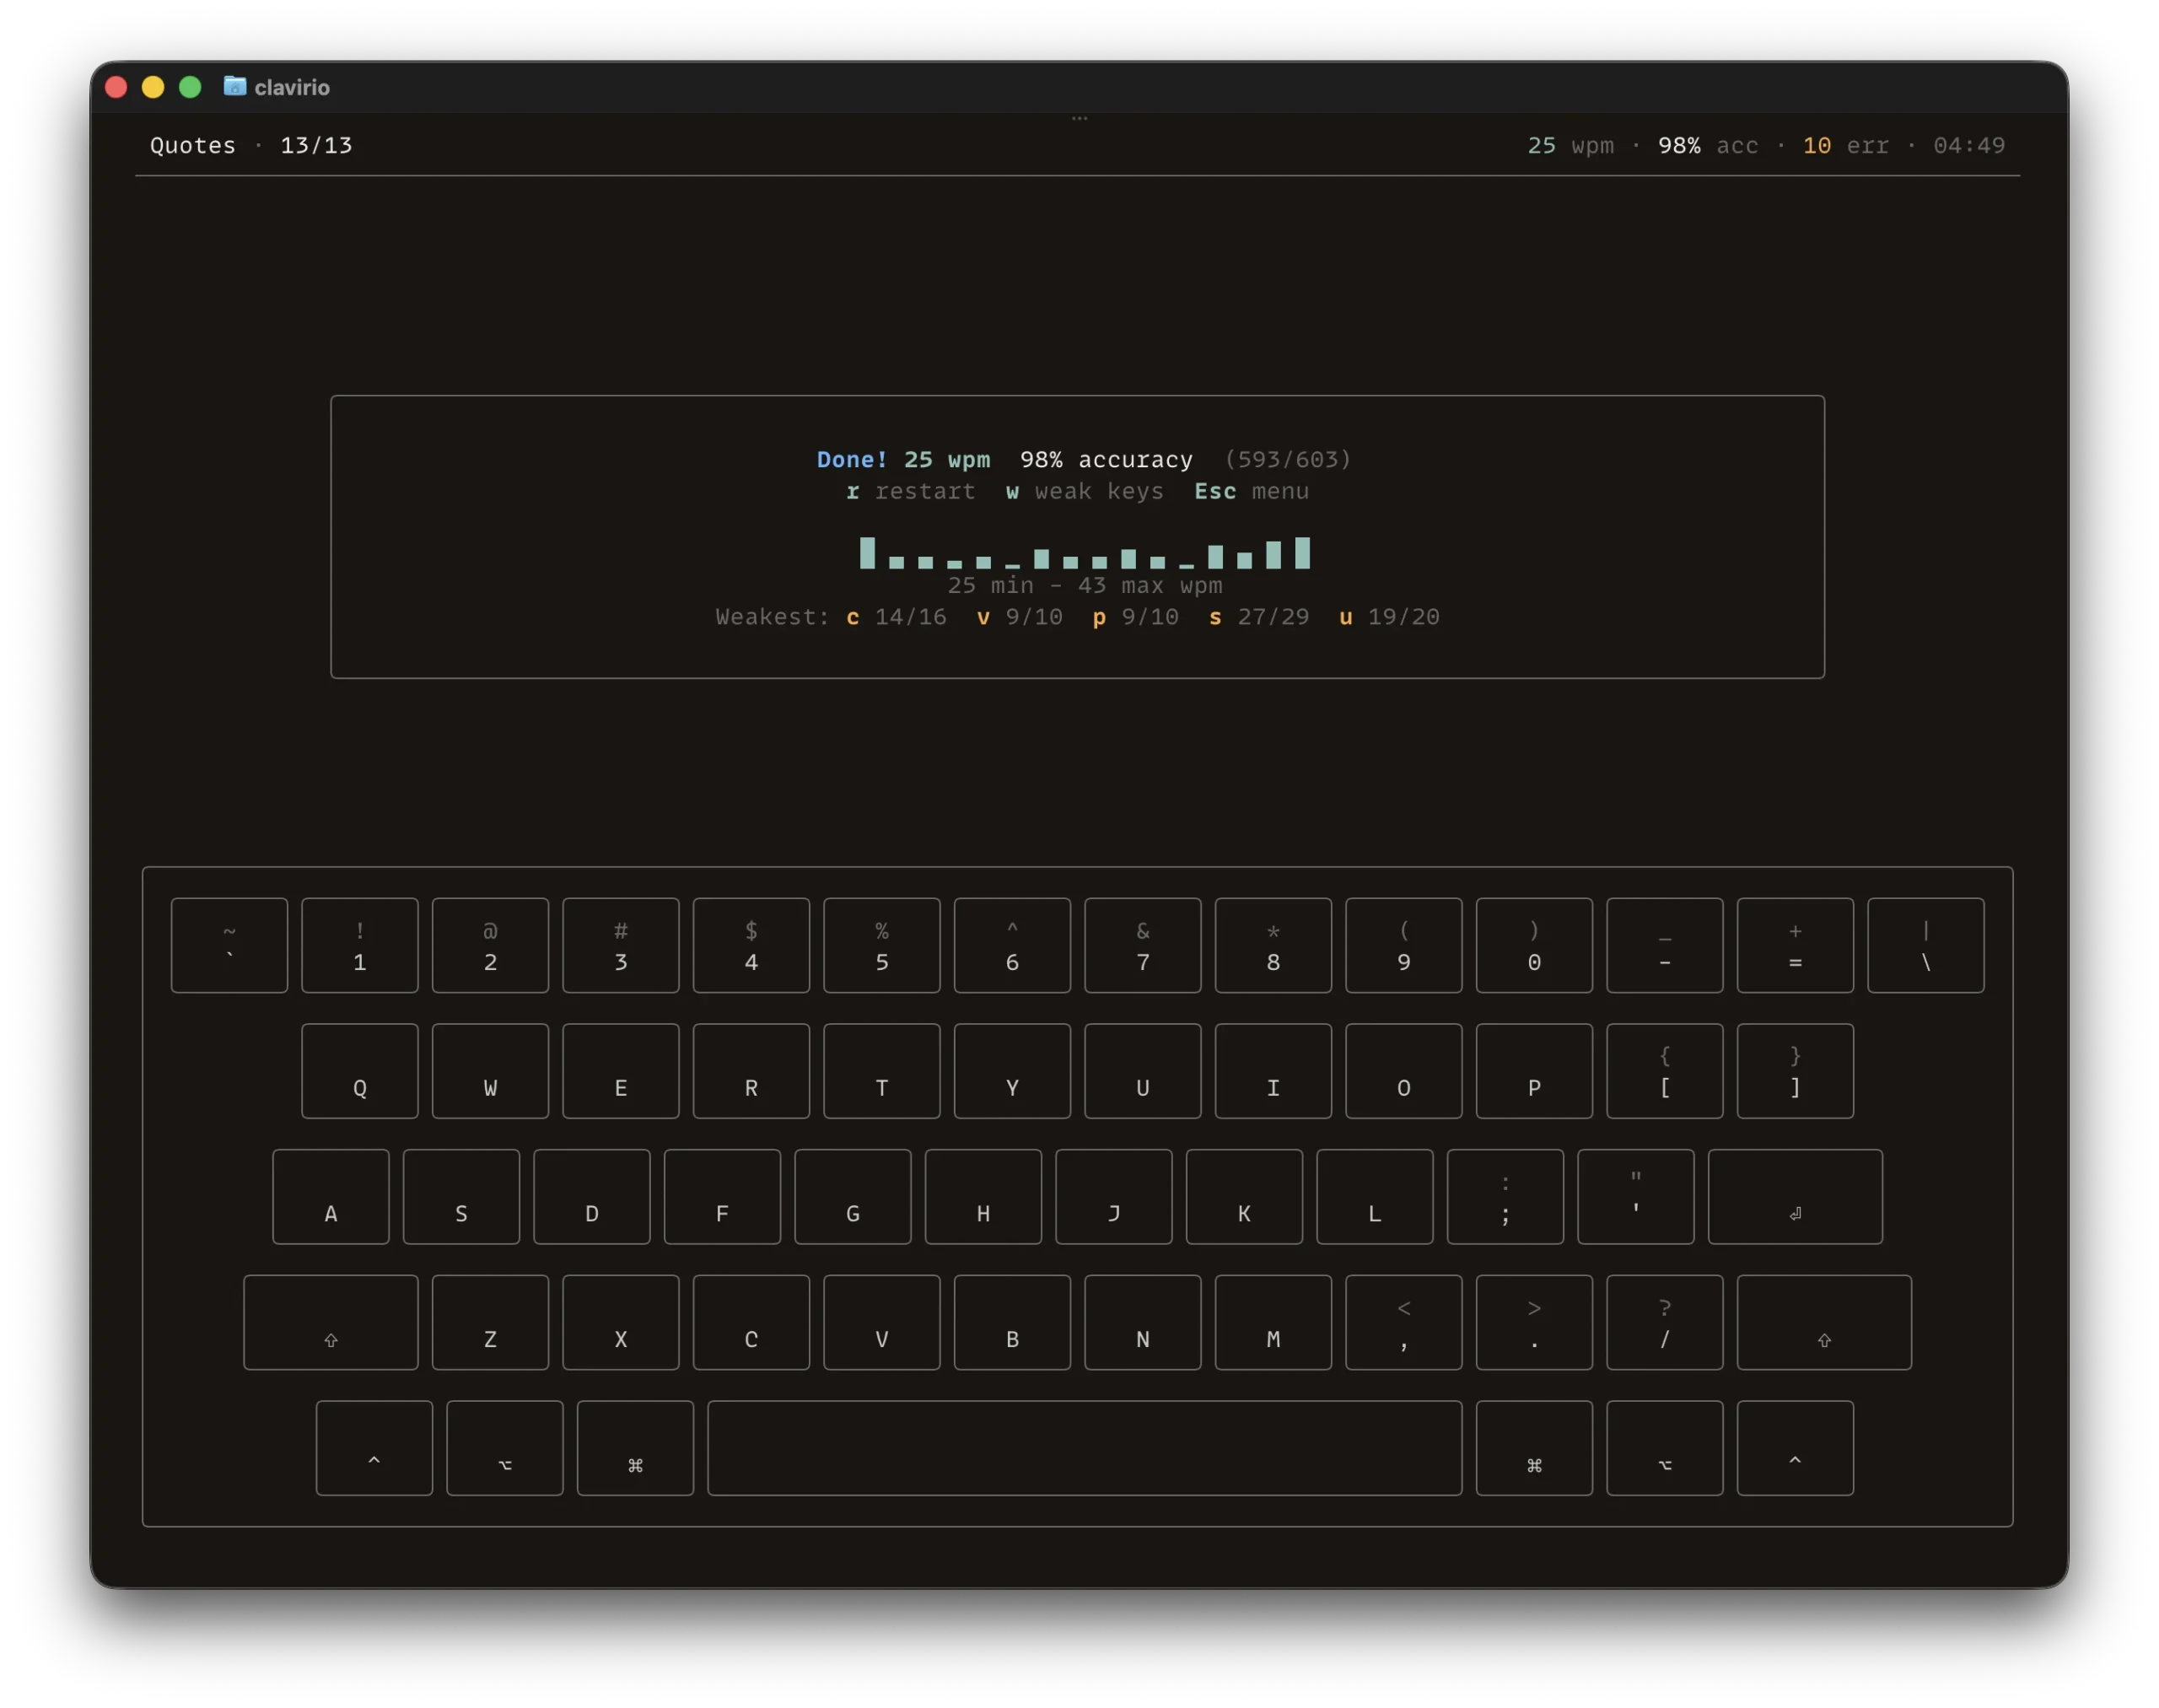
Task: Click the equals plus key
Action: (1795, 945)
